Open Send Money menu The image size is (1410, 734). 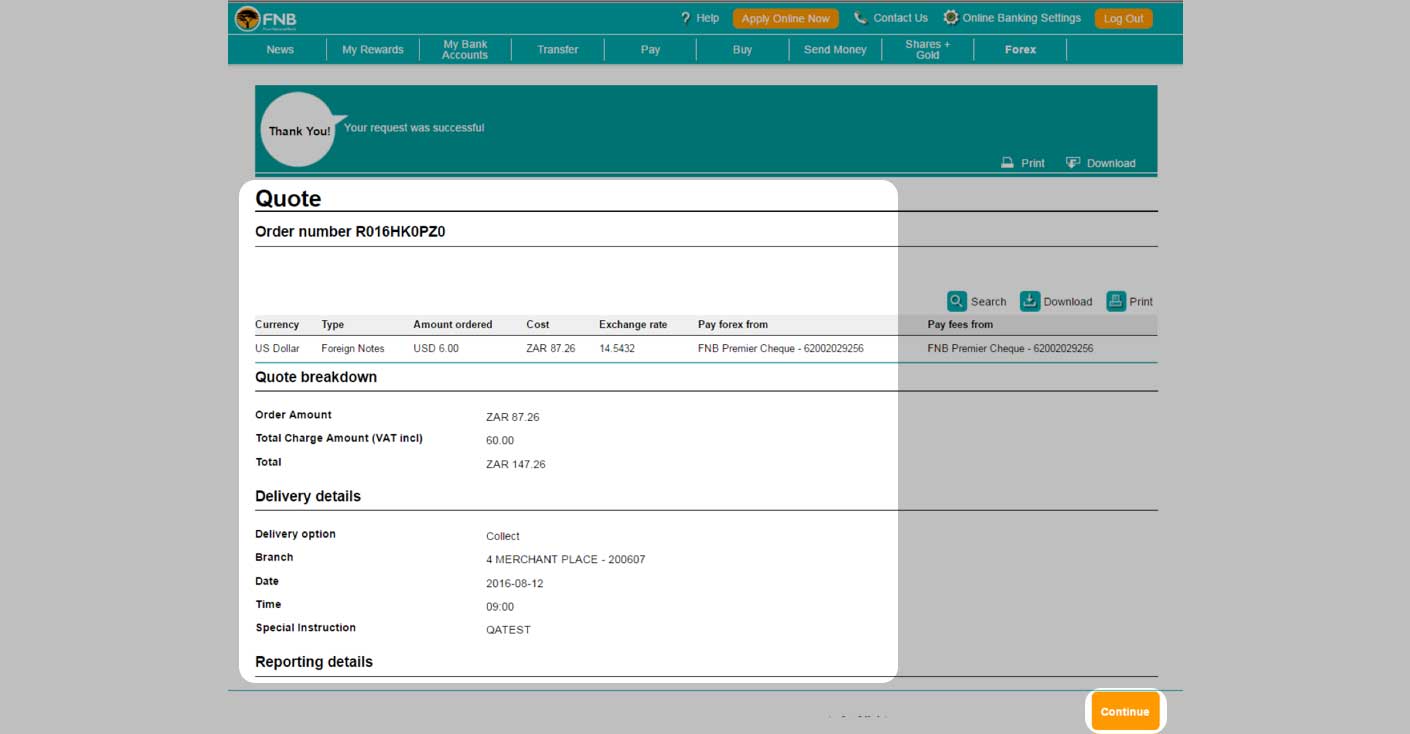coord(836,50)
